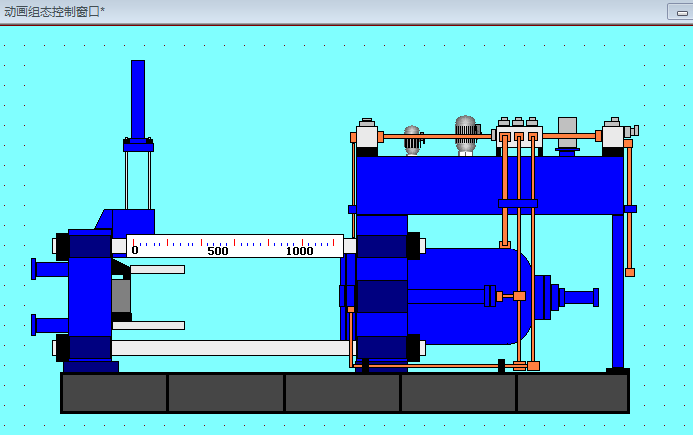This screenshot has width=693, height=435.
Task: Click the dark gray machine base
Action: pos(344,393)
